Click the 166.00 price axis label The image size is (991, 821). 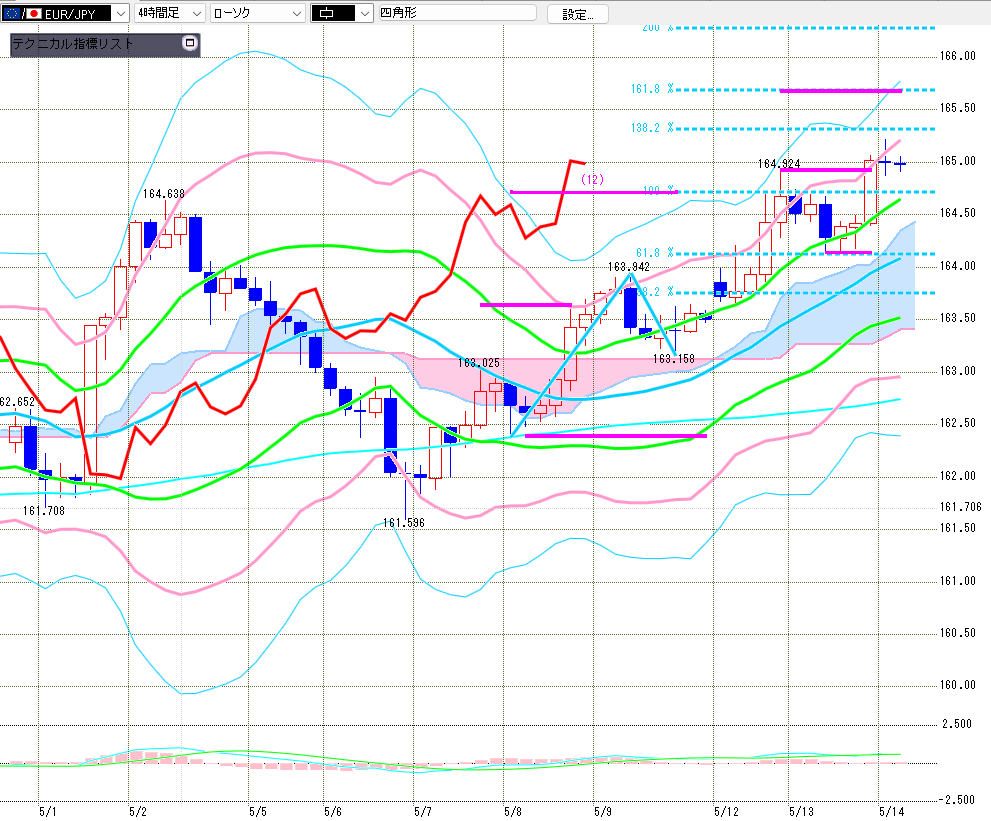tap(958, 56)
